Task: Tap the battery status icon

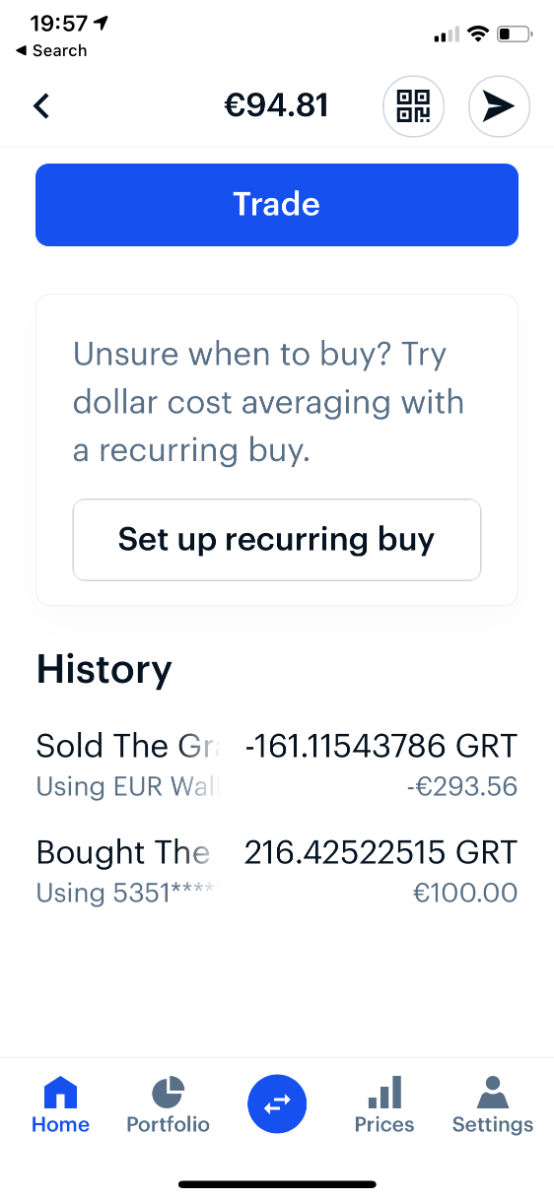Action: tap(516, 35)
